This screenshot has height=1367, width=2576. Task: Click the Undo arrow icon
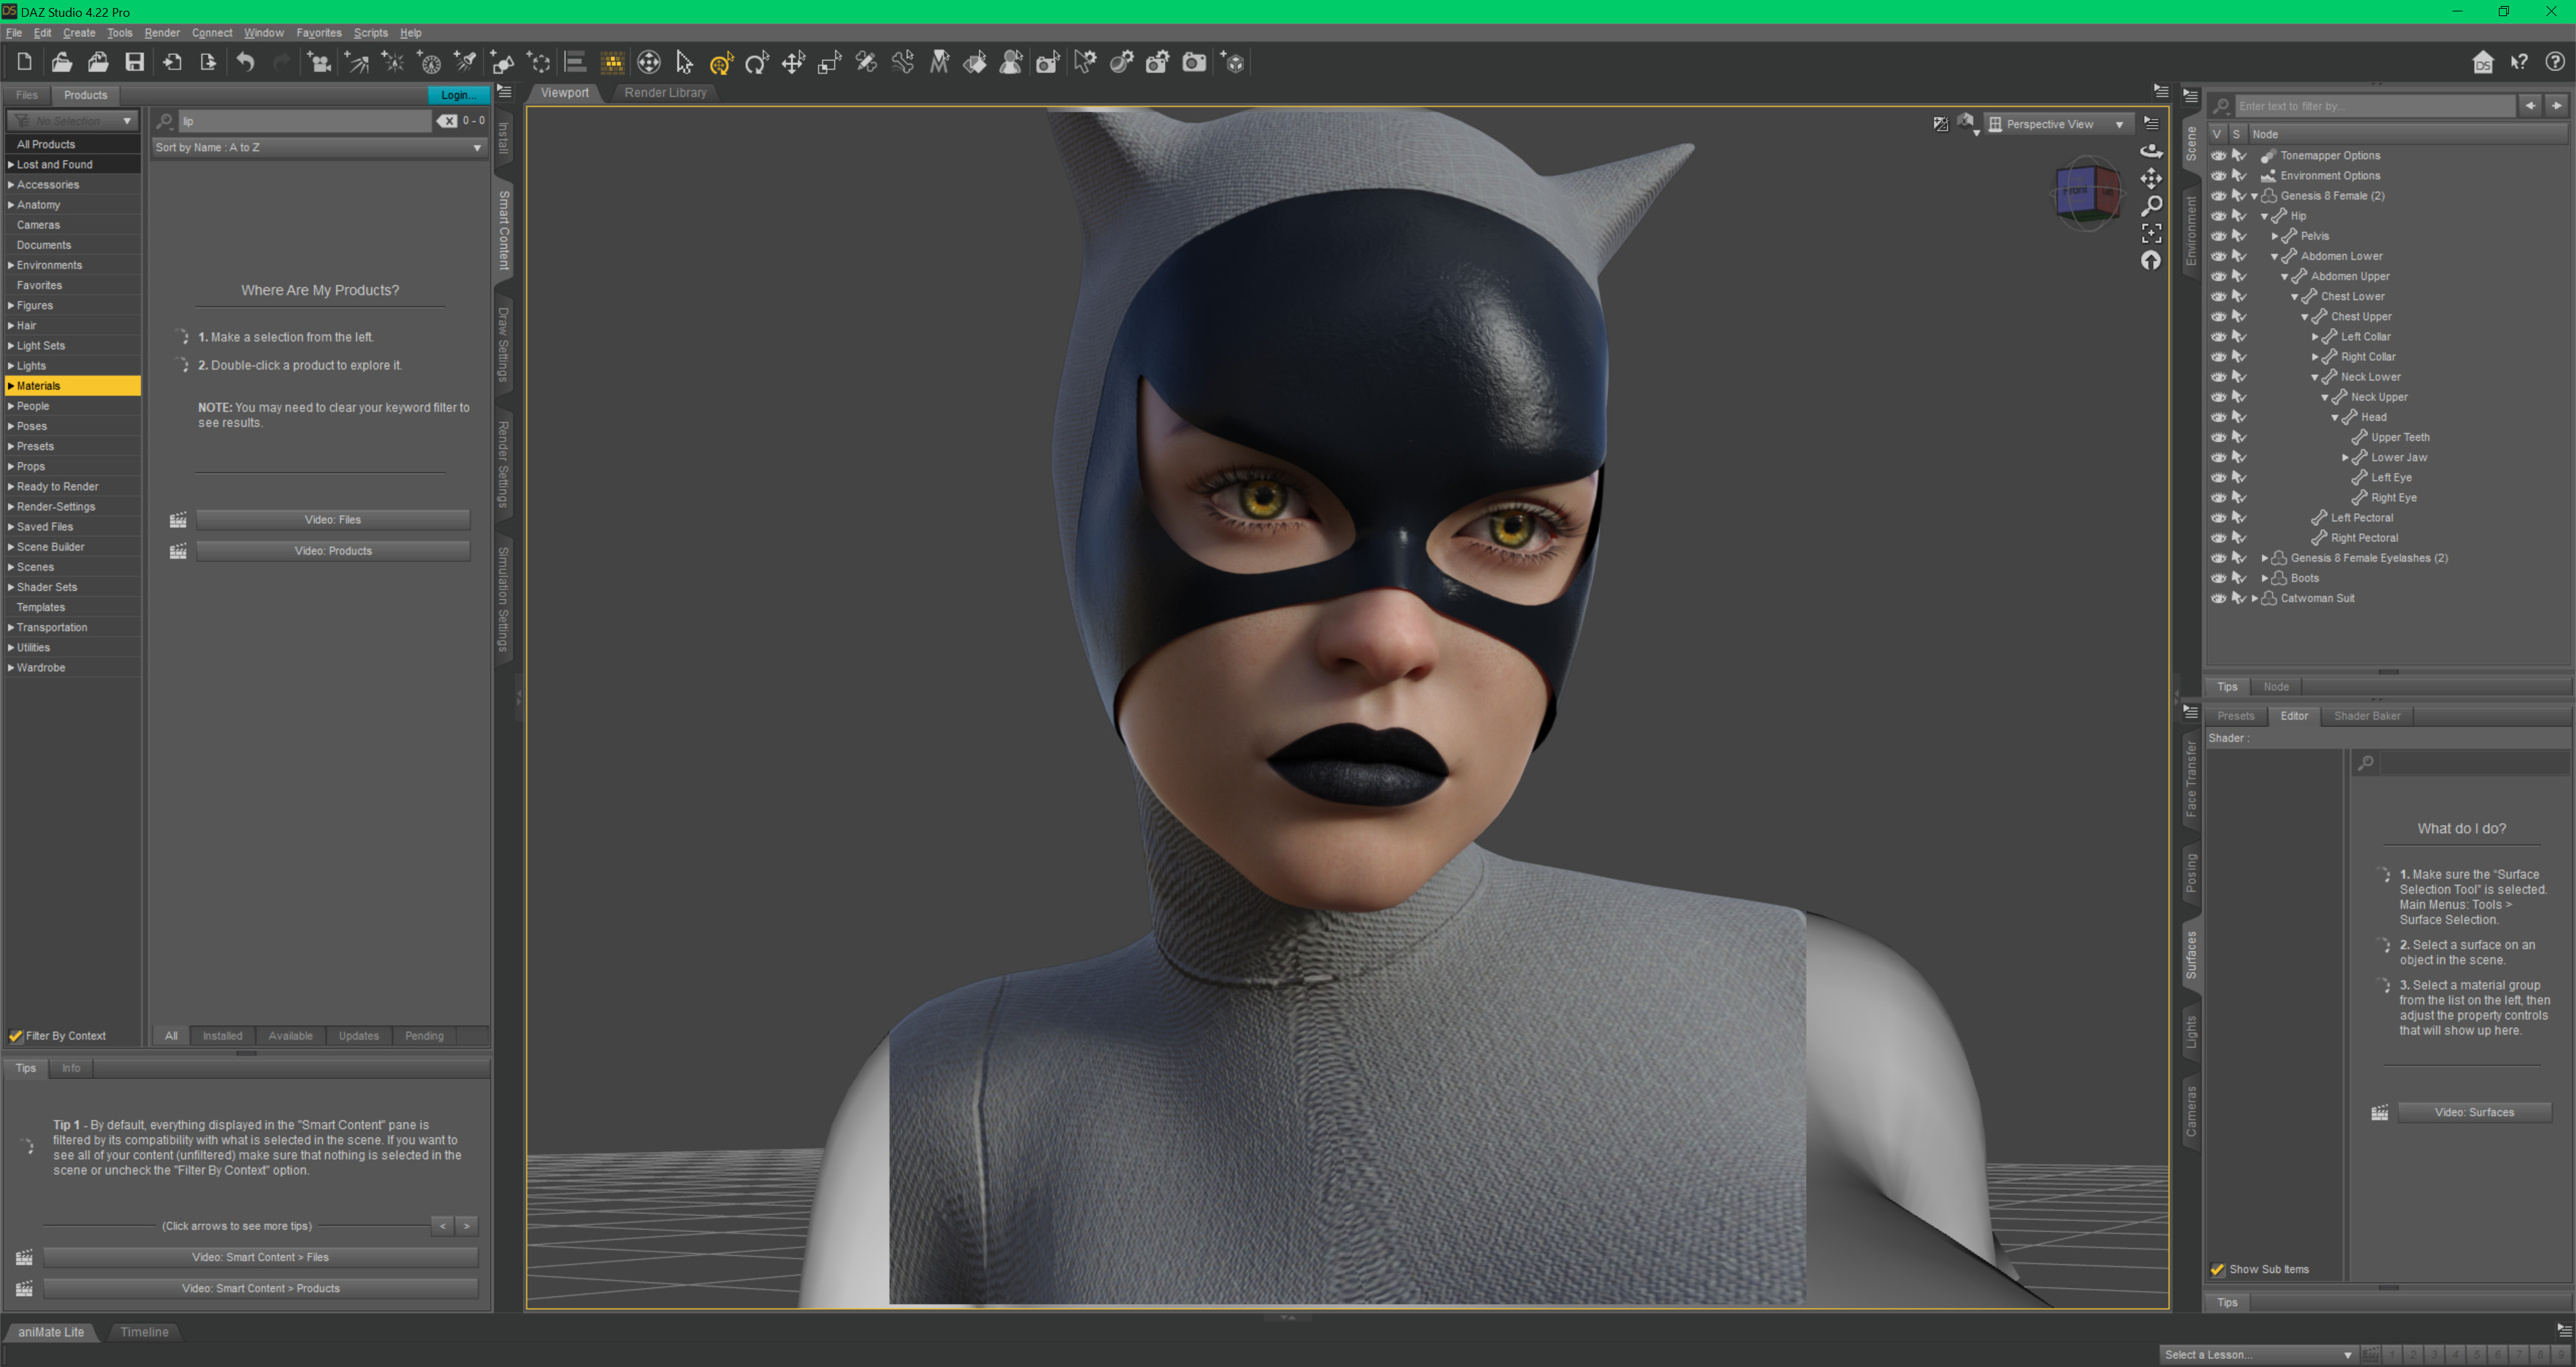tap(245, 63)
